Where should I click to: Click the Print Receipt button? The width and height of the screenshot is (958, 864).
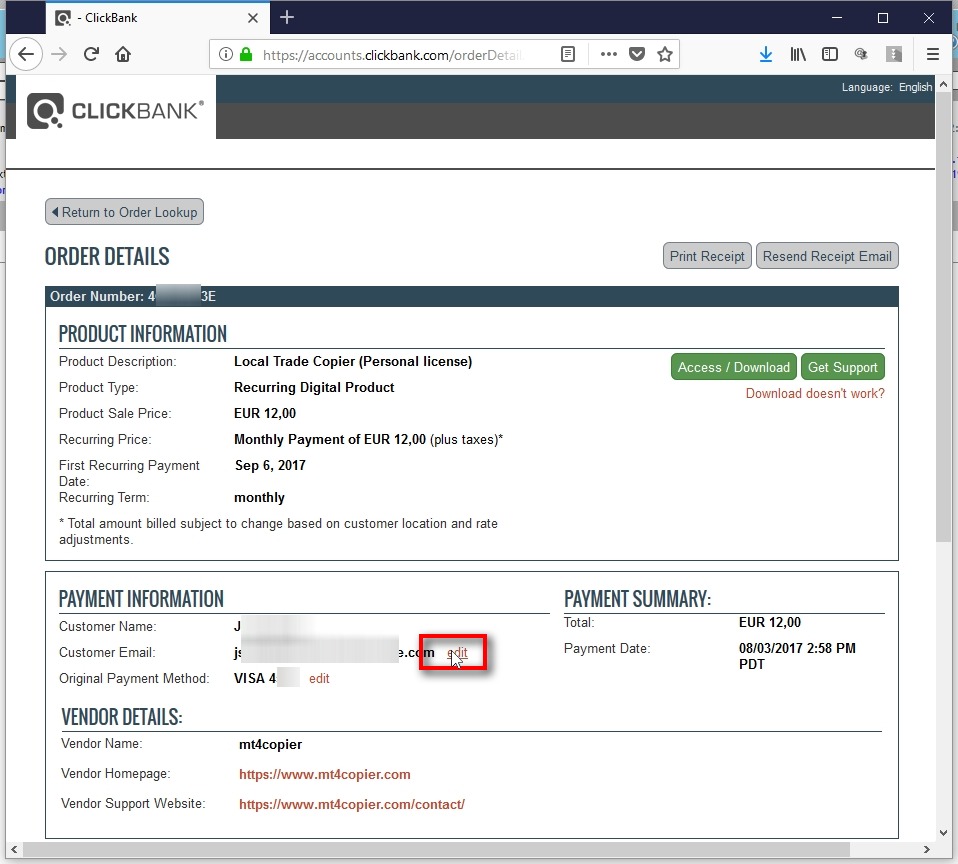click(x=707, y=256)
